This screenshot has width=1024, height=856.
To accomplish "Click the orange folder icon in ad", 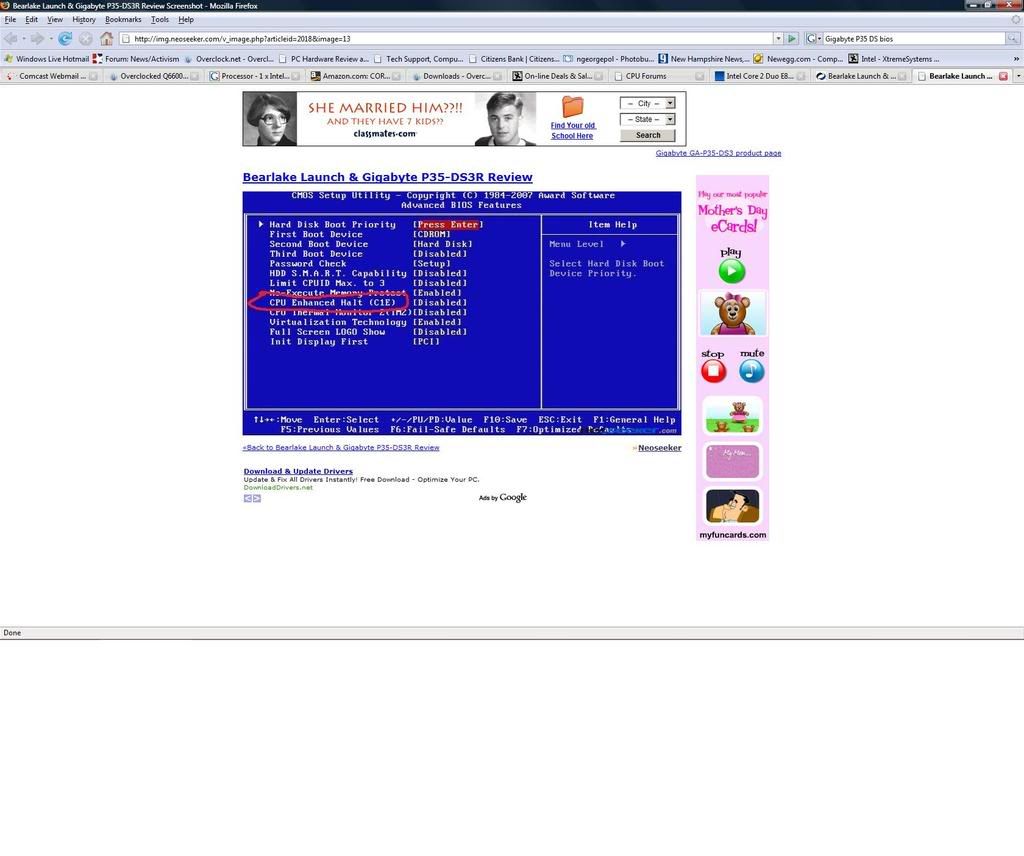I will pos(572,106).
